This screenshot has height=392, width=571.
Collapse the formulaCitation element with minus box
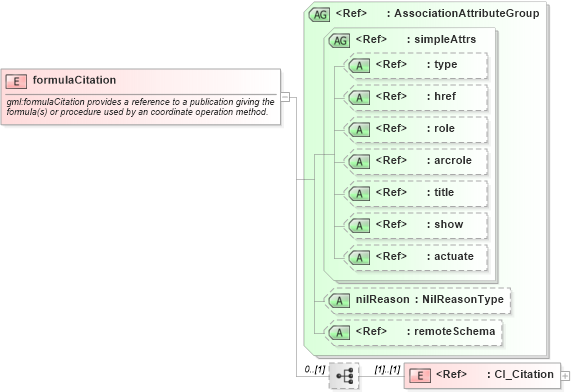(x=286, y=97)
